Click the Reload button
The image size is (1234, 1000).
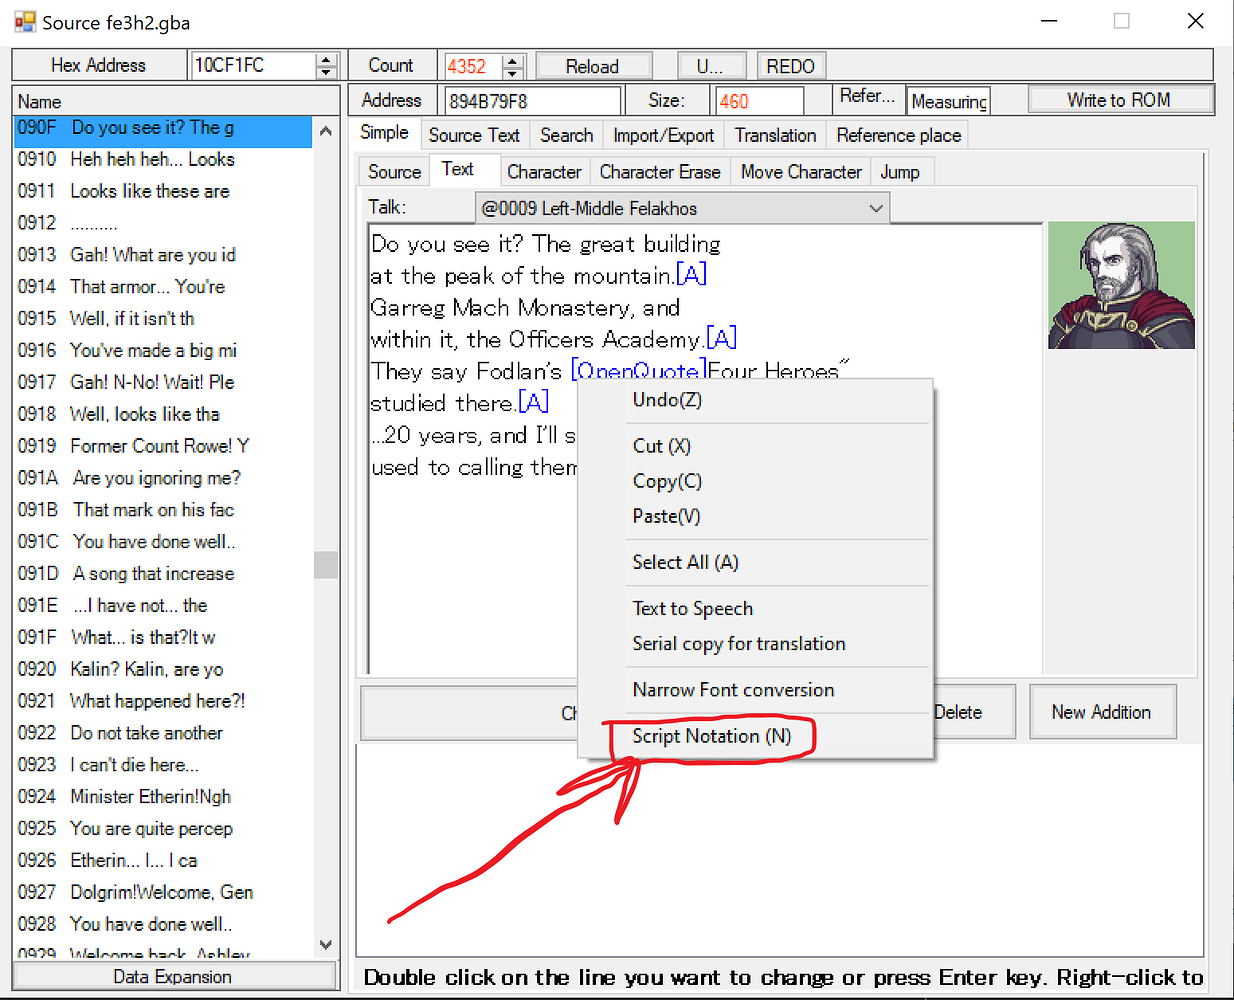[x=593, y=65]
